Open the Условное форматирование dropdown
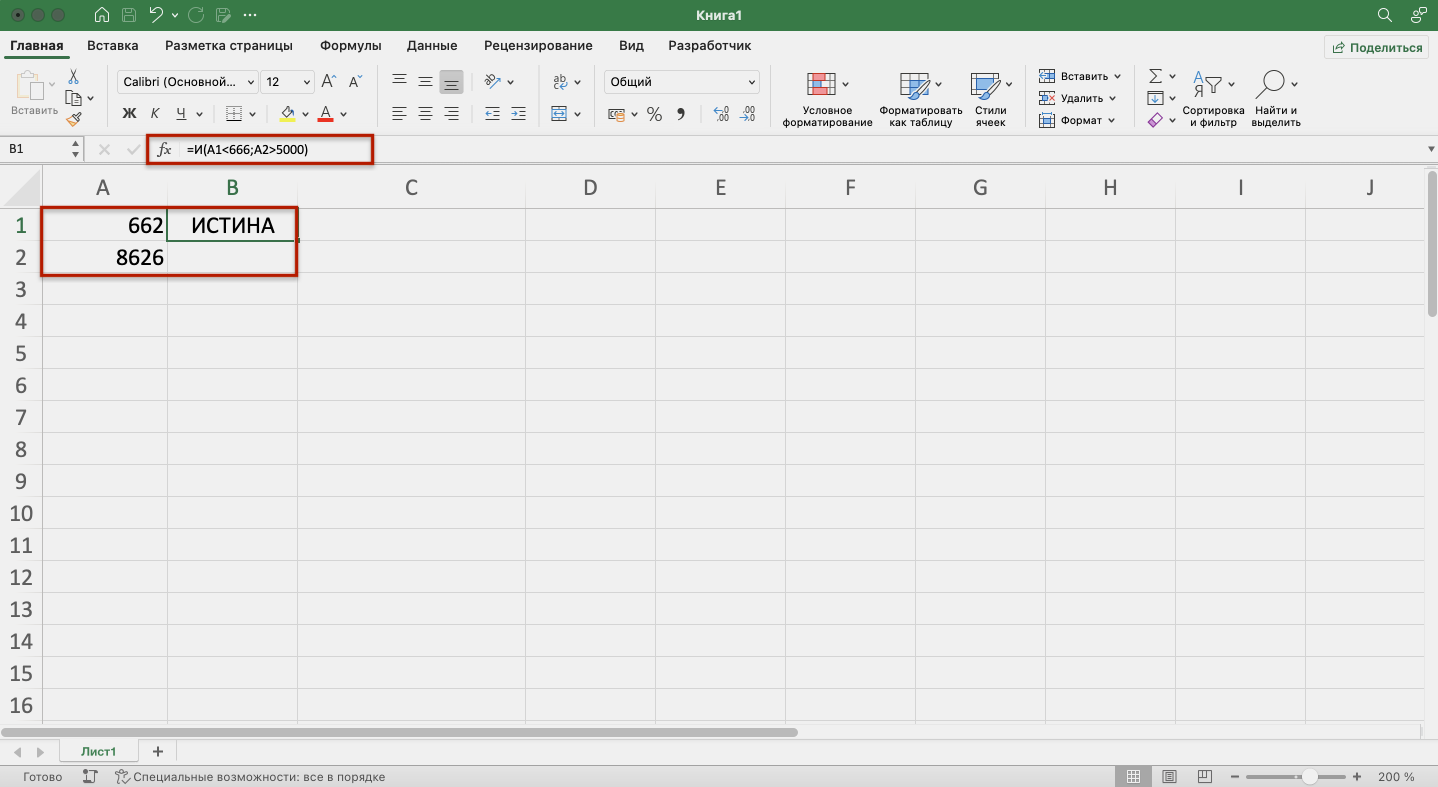The width and height of the screenshot is (1438, 787). (x=827, y=100)
